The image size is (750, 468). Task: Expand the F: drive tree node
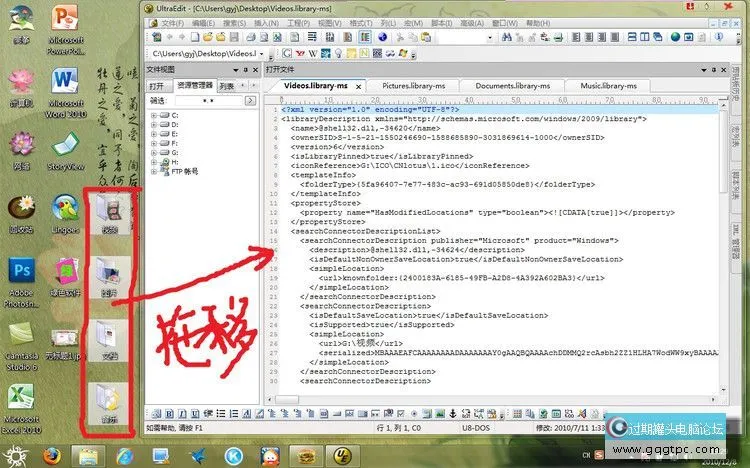pyautogui.click(x=154, y=143)
